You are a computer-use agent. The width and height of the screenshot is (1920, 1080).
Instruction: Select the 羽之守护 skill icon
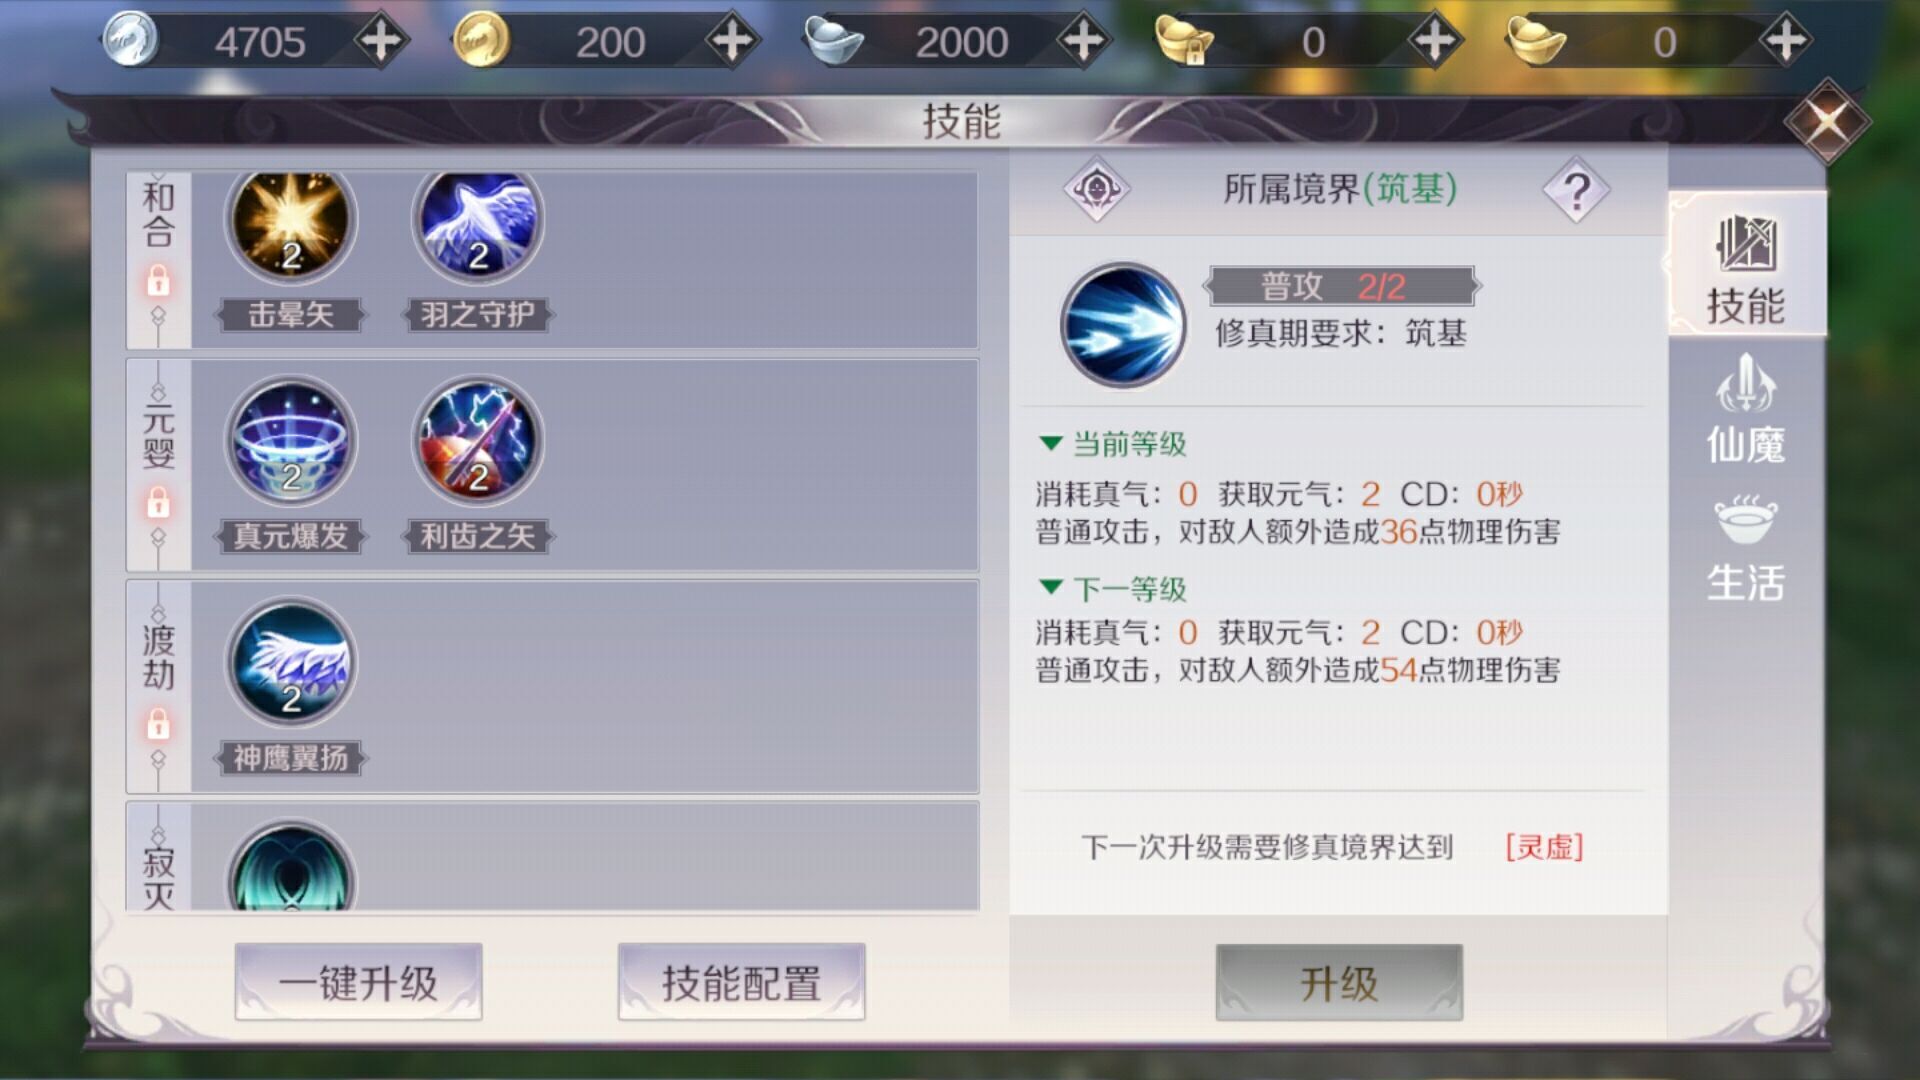pyautogui.click(x=478, y=222)
